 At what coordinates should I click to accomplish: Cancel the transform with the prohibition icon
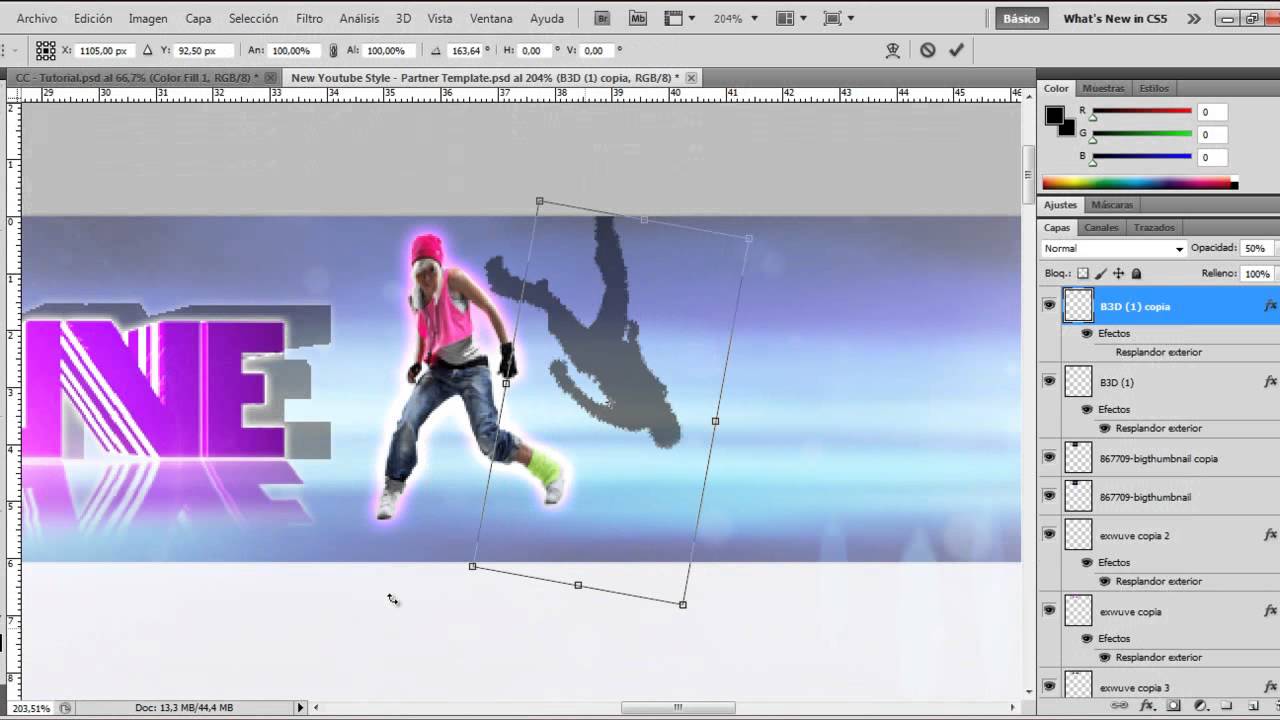928,50
